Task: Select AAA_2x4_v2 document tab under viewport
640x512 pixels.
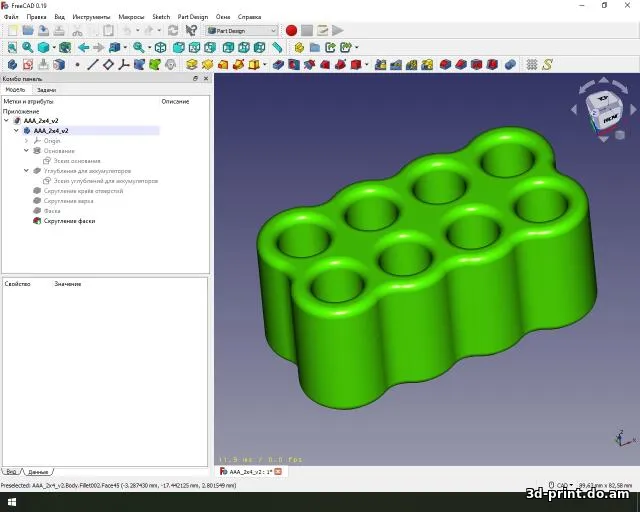Action: coord(251,472)
